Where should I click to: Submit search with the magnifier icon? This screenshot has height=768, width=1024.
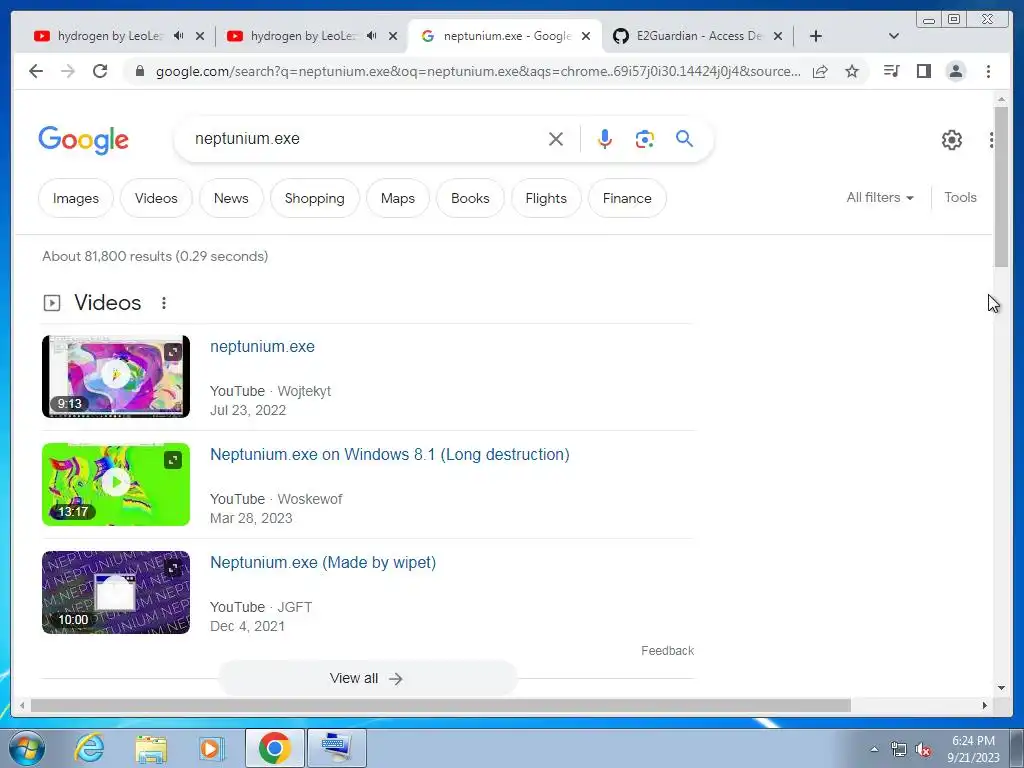click(x=684, y=138)
